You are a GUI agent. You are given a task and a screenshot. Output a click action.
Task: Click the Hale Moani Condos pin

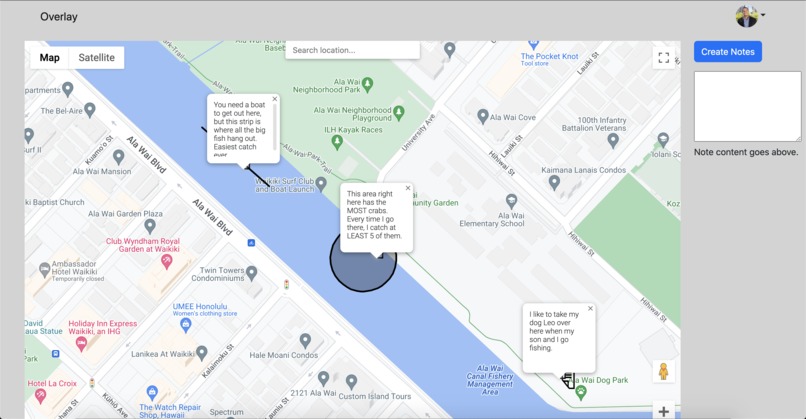click(x=305, y=340)
